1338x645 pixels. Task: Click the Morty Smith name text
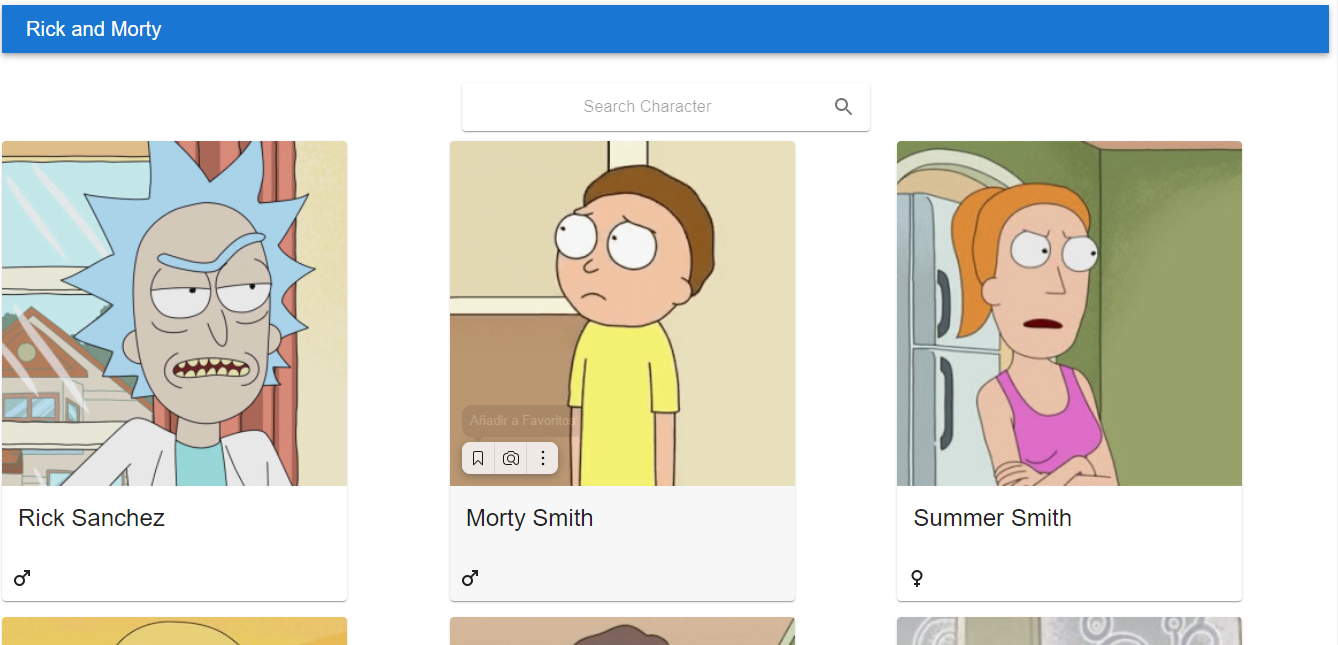(x=530, y=518)
